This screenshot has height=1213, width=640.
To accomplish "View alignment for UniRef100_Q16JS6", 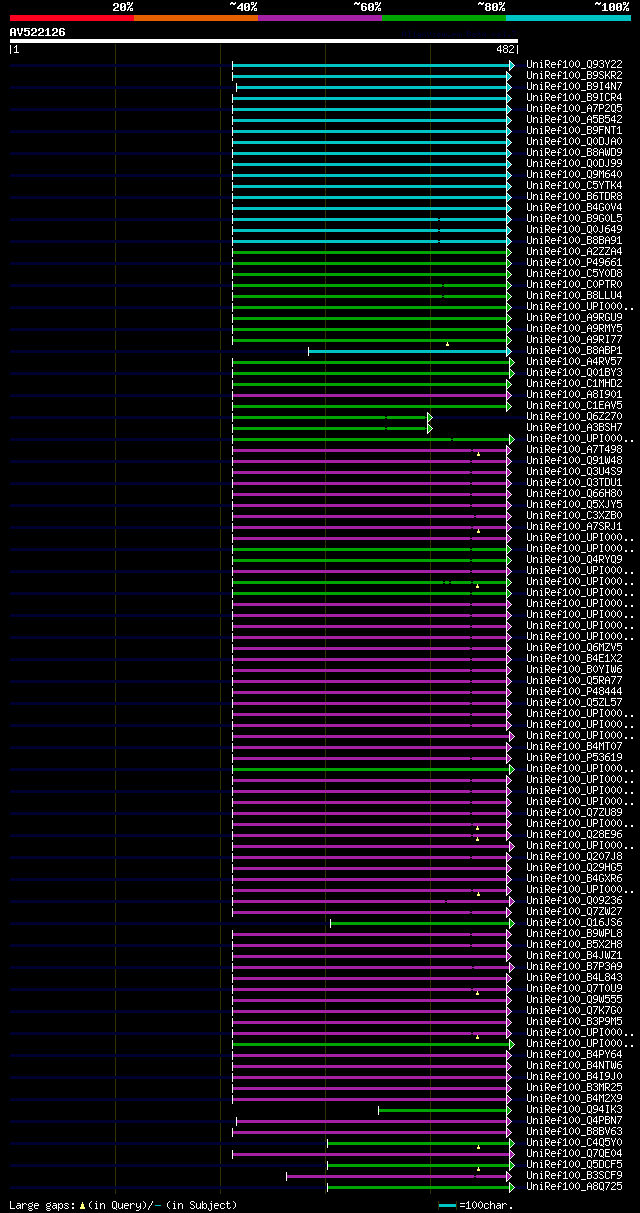I will tap(574, 922).
